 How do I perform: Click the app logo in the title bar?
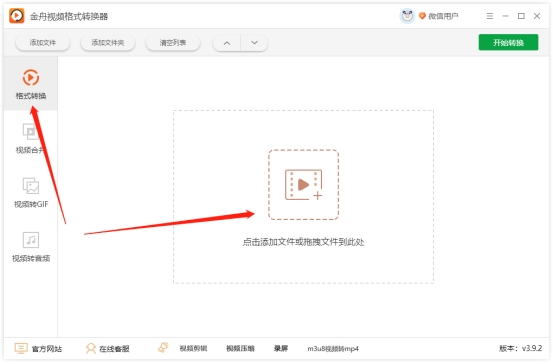coord(17,16)
